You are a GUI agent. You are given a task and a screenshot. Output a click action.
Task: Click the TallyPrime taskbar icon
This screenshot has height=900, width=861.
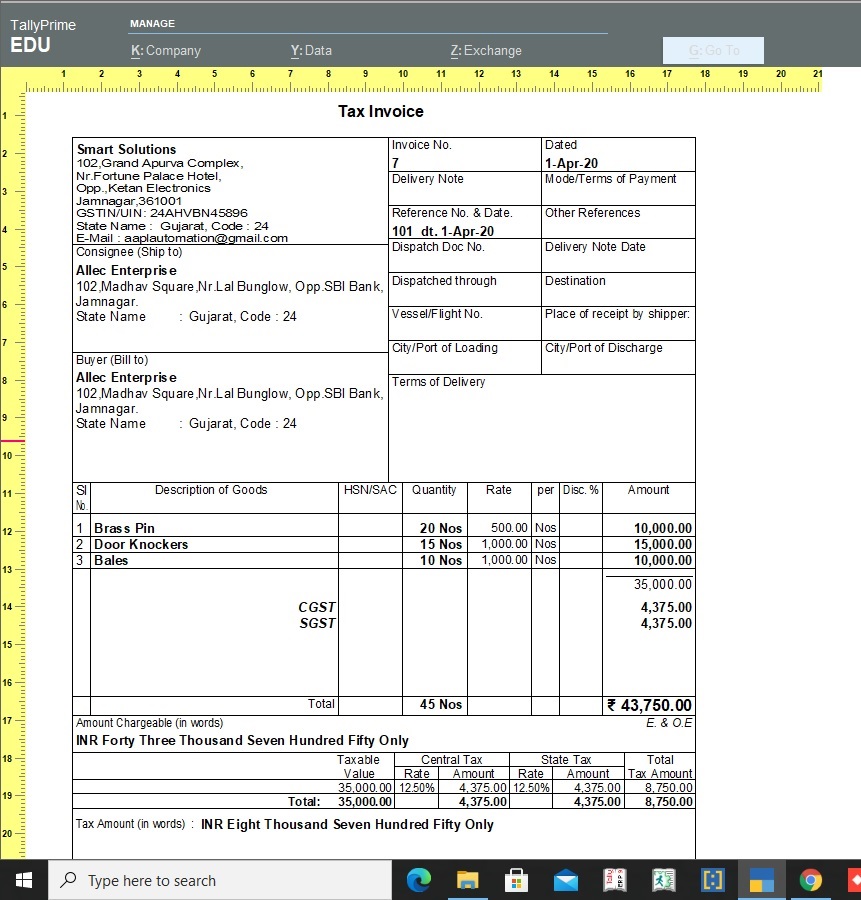761,880
